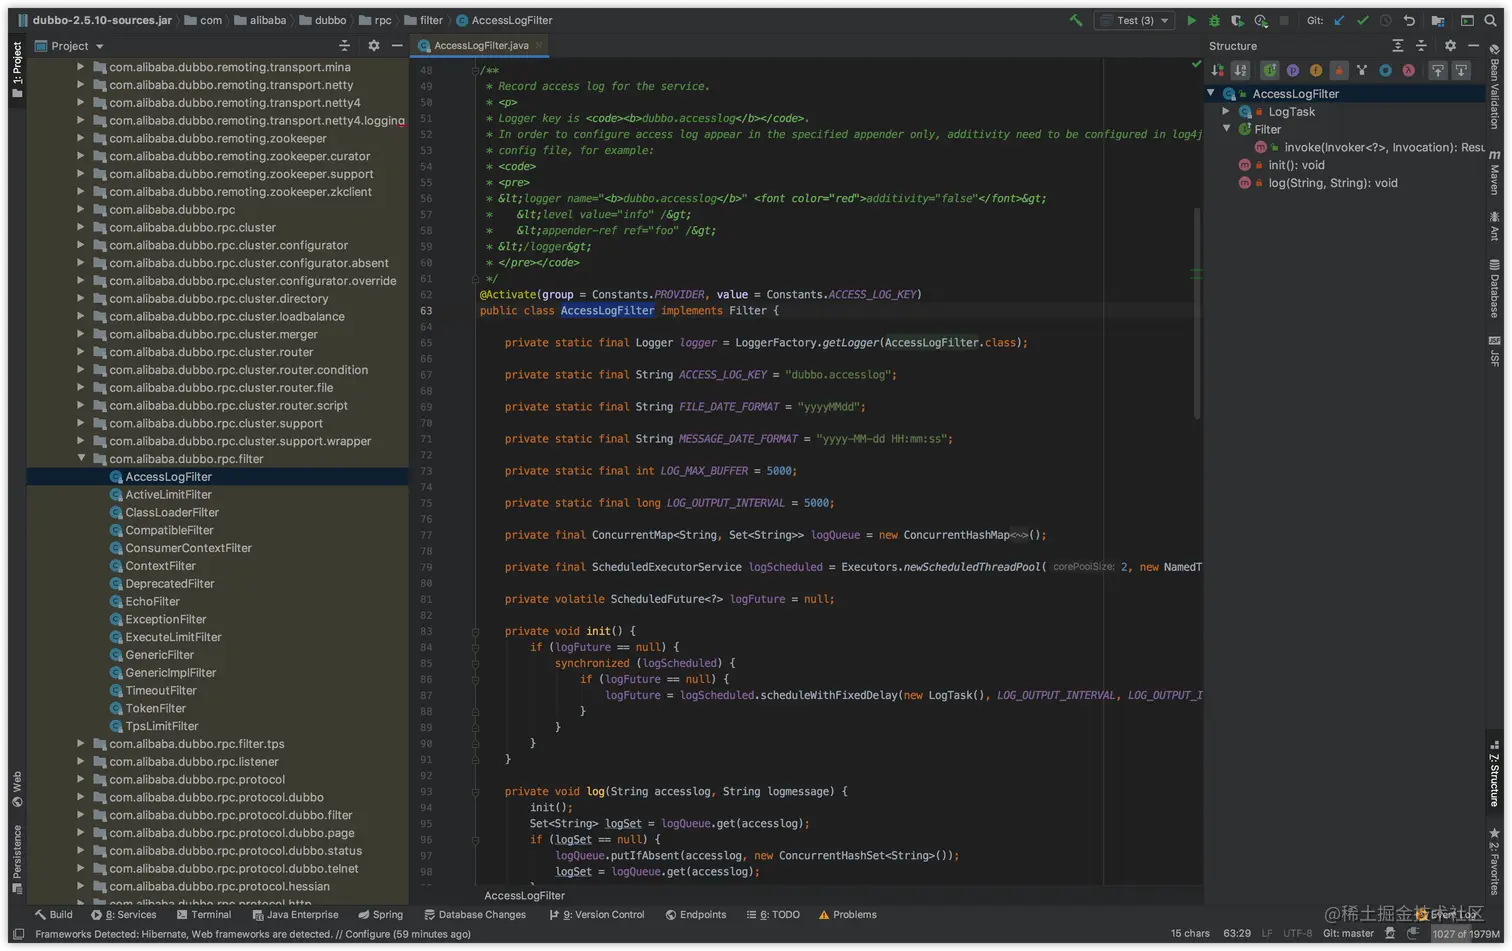
Task: Select TokenFilter in the Project tree
Action: coord(155,708)
